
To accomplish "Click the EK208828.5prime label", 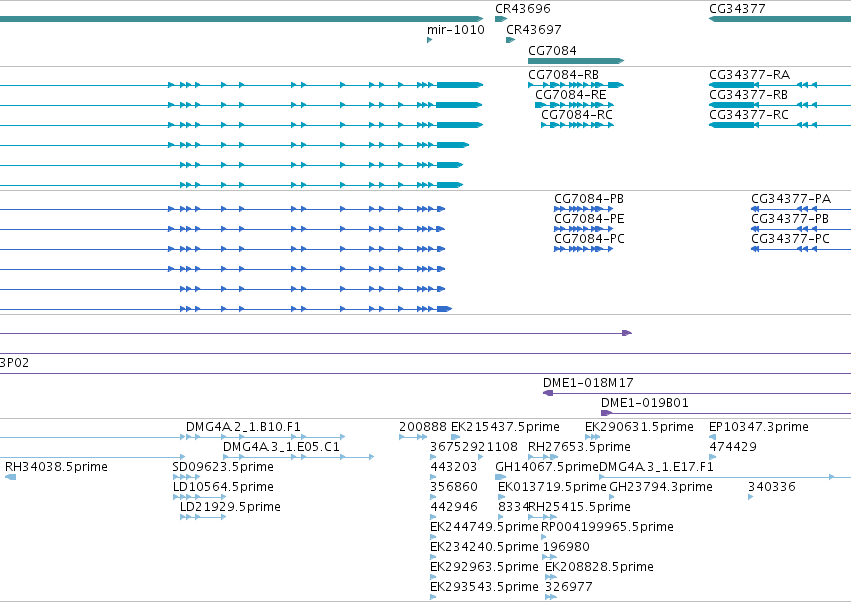I will pos(599,567).
